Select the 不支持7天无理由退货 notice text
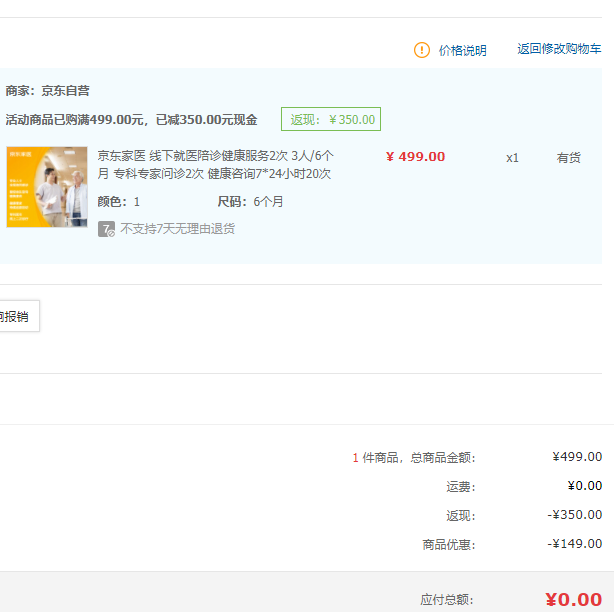 click(x=177, y=229)
